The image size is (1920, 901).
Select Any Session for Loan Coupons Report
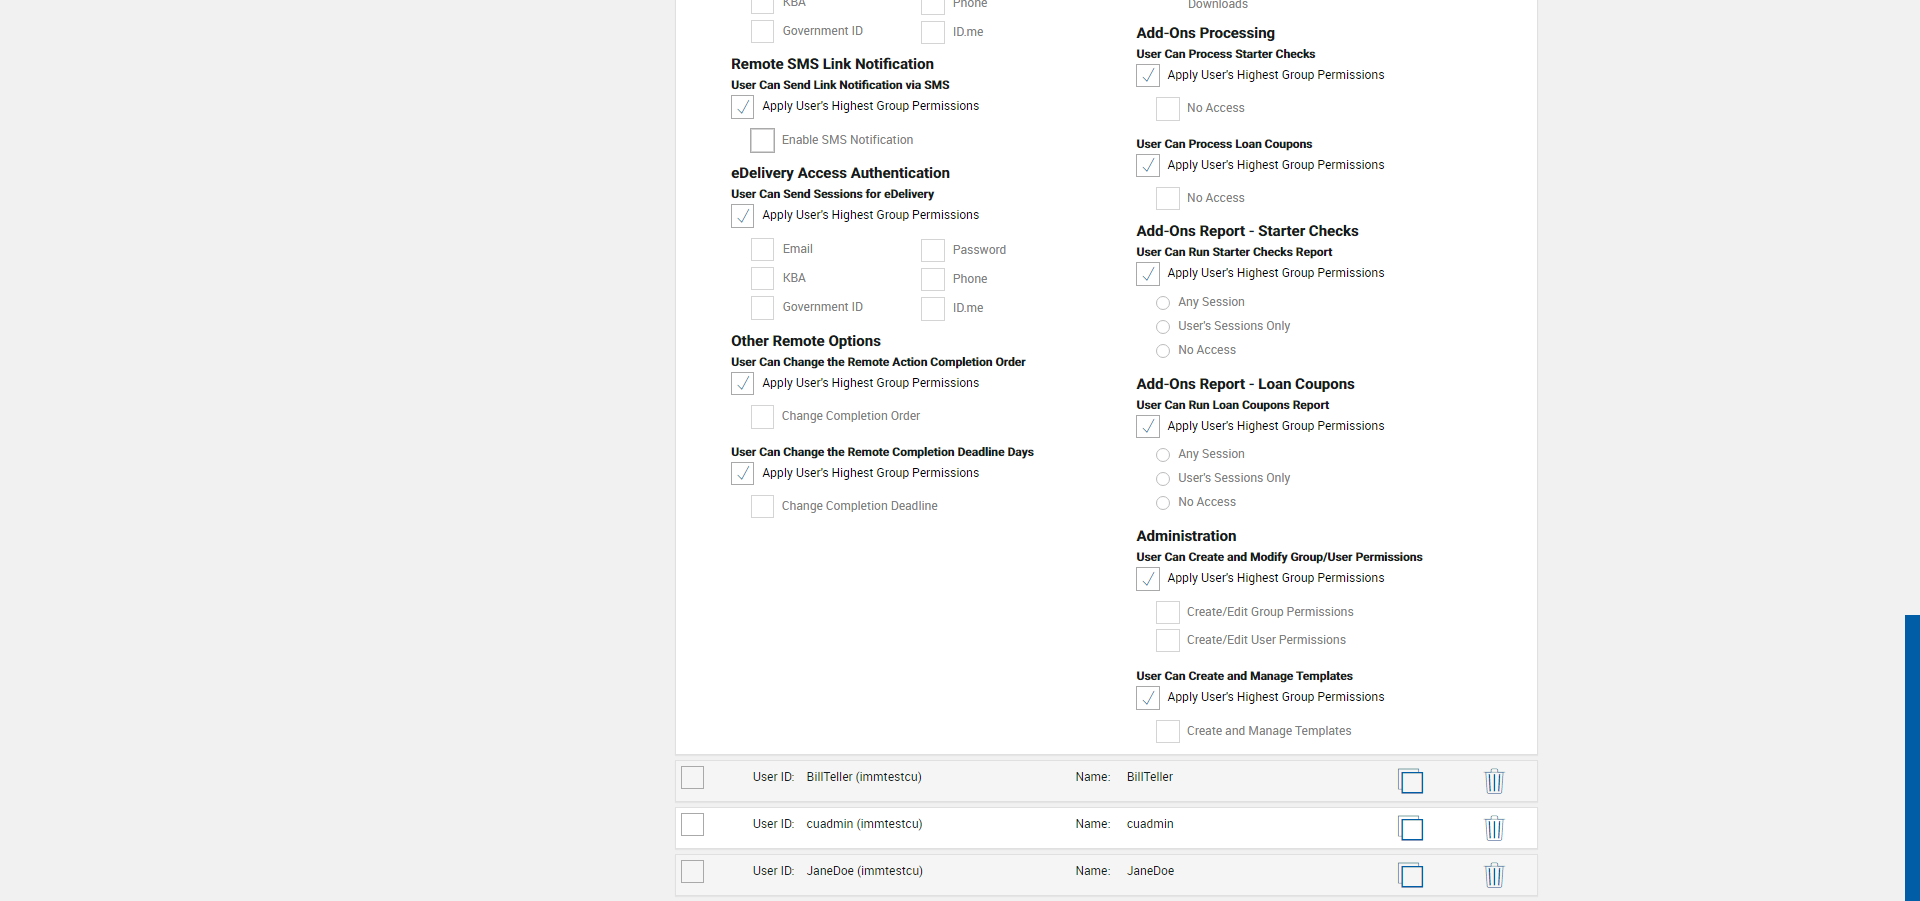click(1163, 455)
